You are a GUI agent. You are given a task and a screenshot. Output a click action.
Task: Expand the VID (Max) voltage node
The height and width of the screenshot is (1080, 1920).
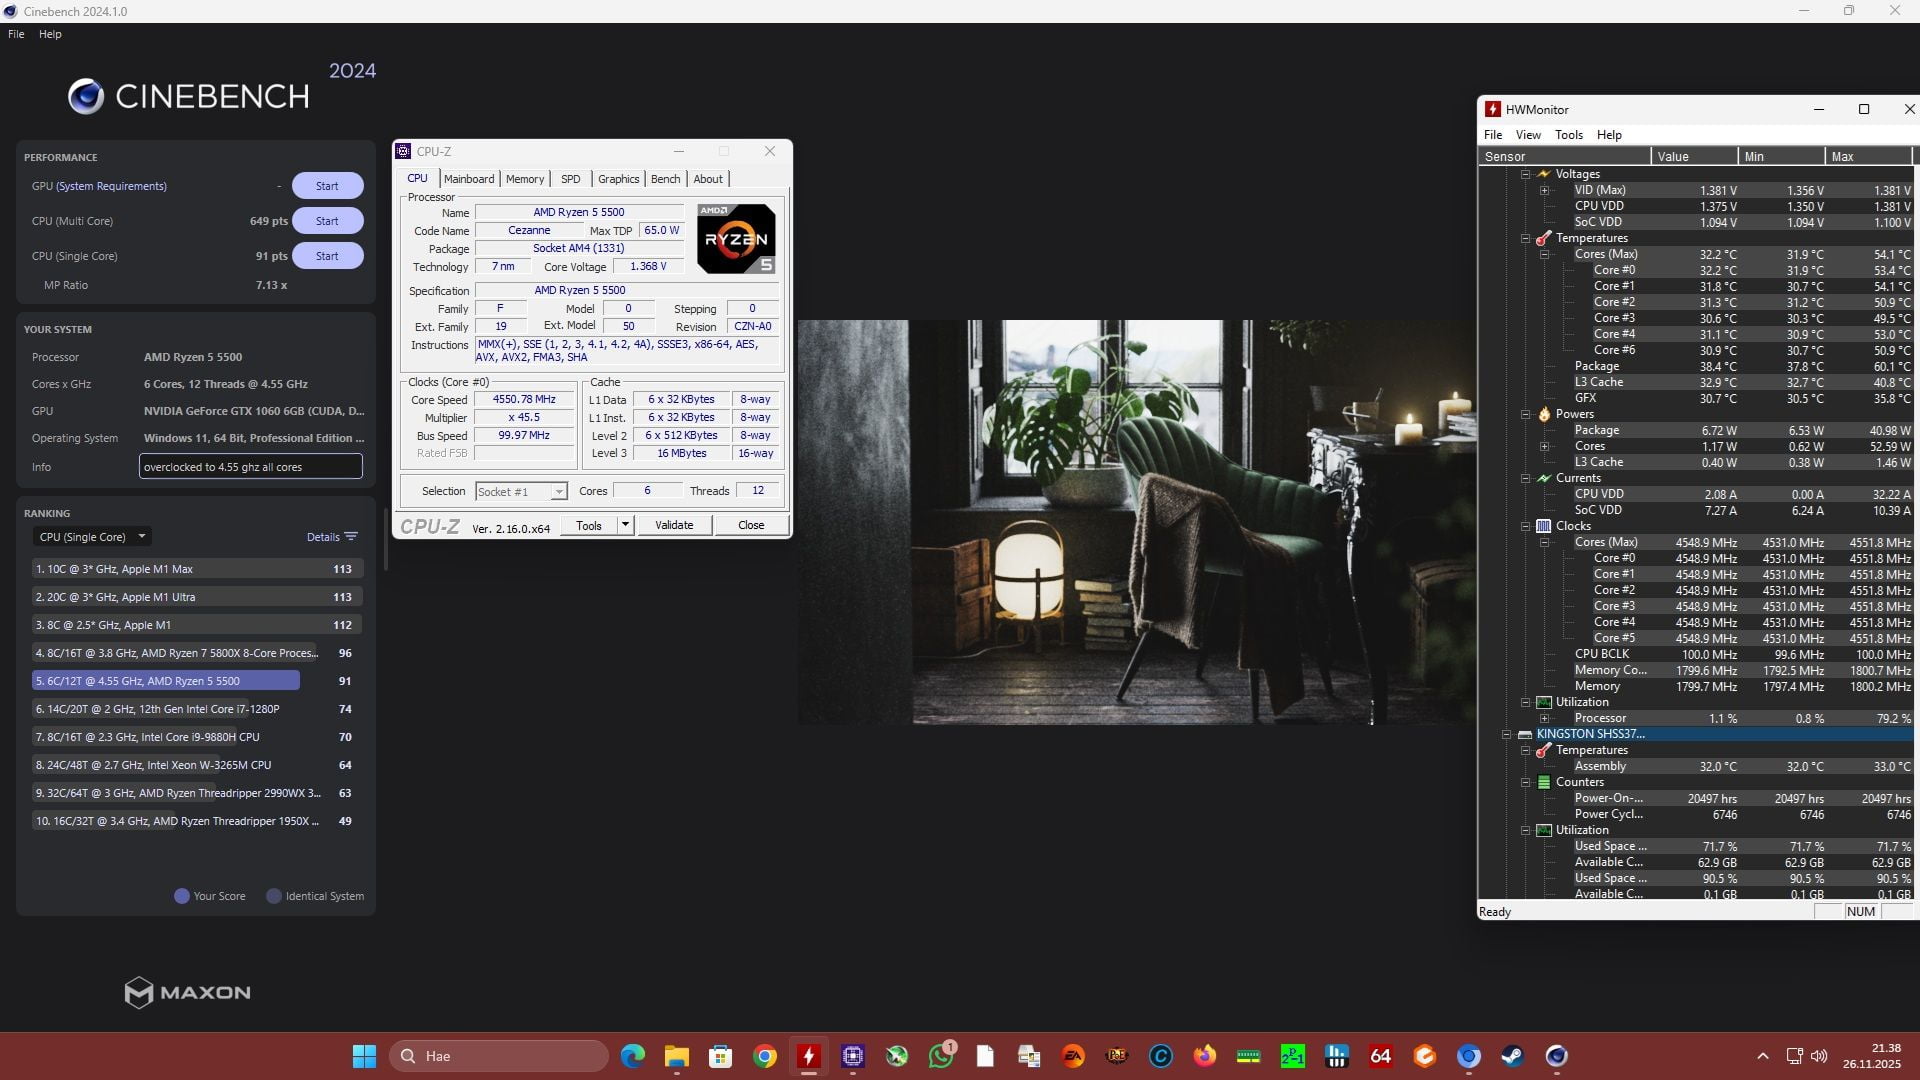coord(1545,190)
